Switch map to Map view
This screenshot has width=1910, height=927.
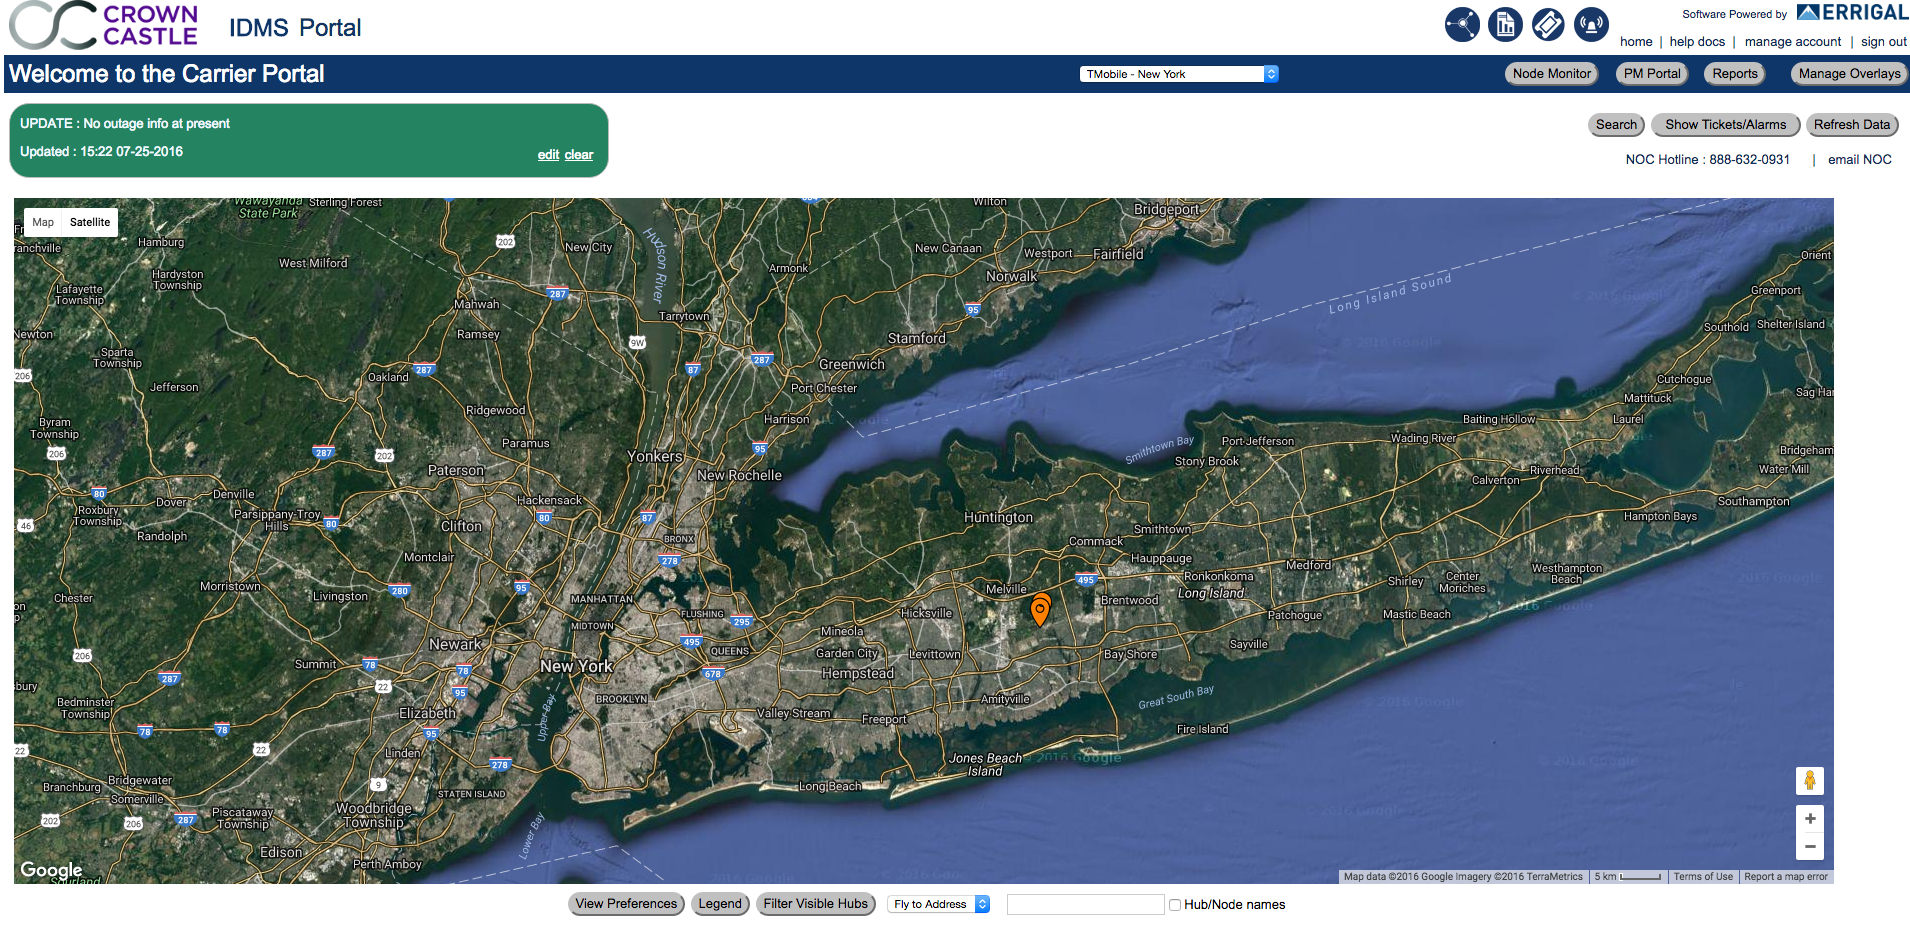pos(43,222)
